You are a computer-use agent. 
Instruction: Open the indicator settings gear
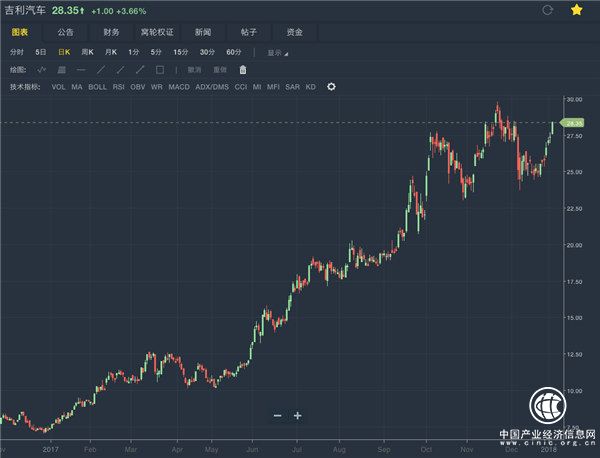click(331, 87)
